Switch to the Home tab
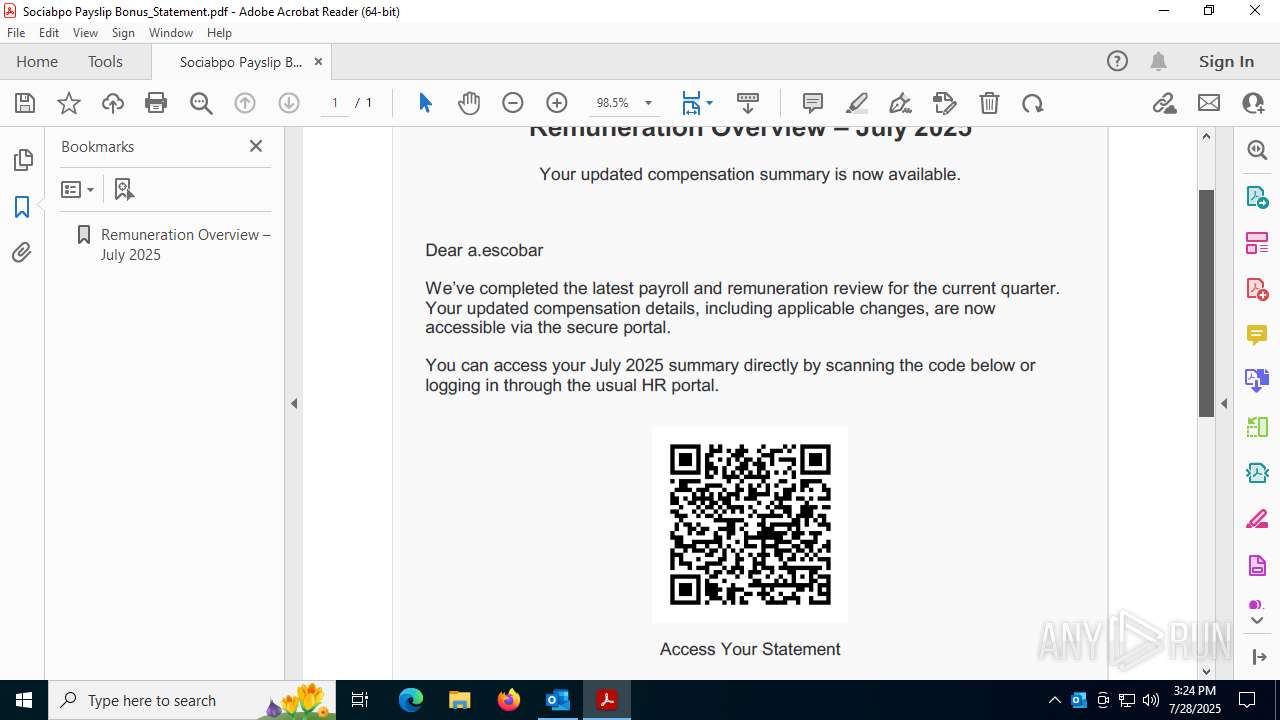 point(37,61)
